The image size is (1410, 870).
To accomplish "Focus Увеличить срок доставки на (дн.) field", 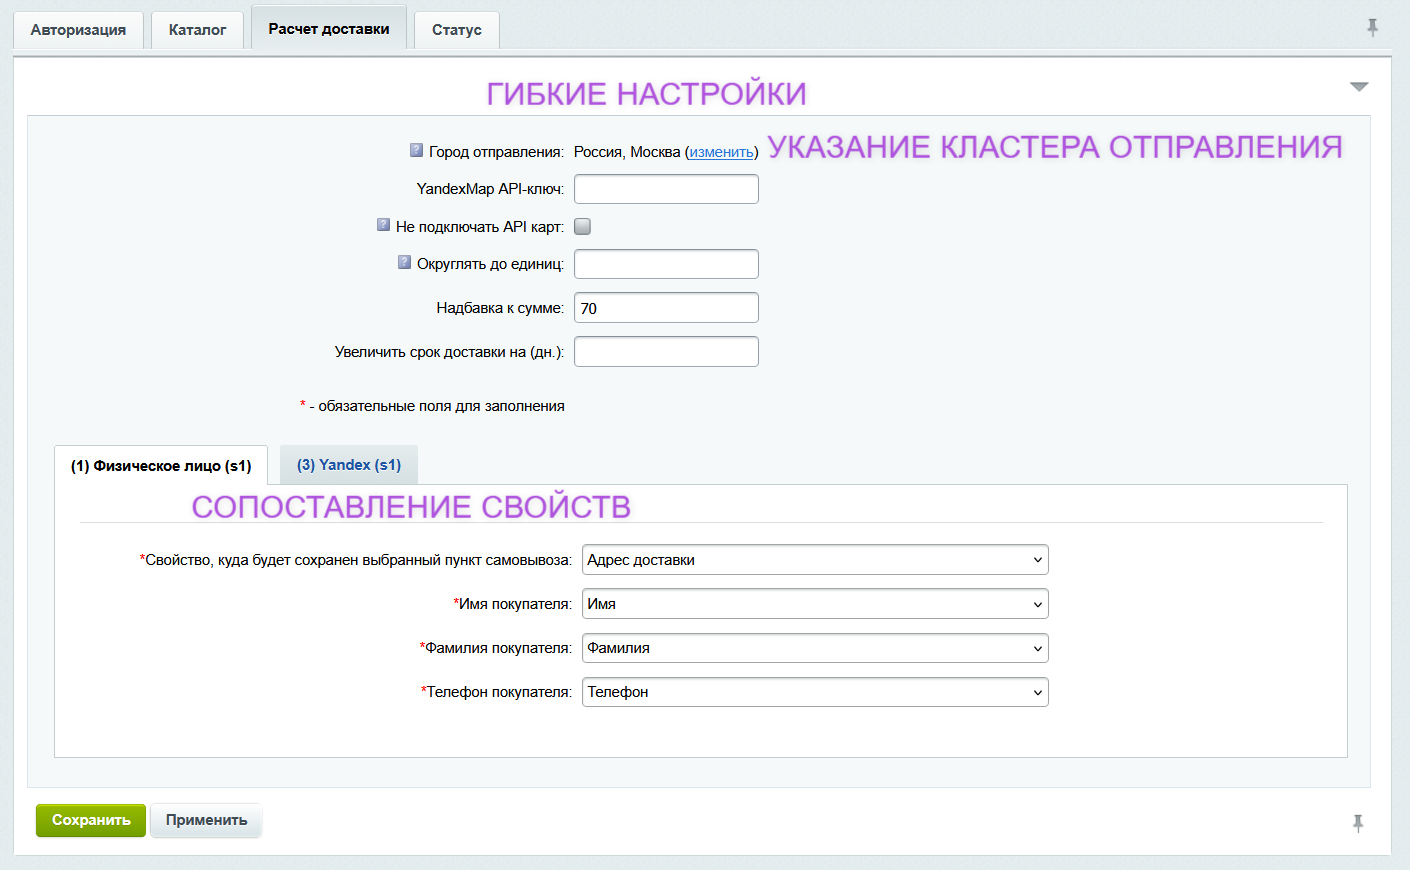I will (x=666, y=352).
